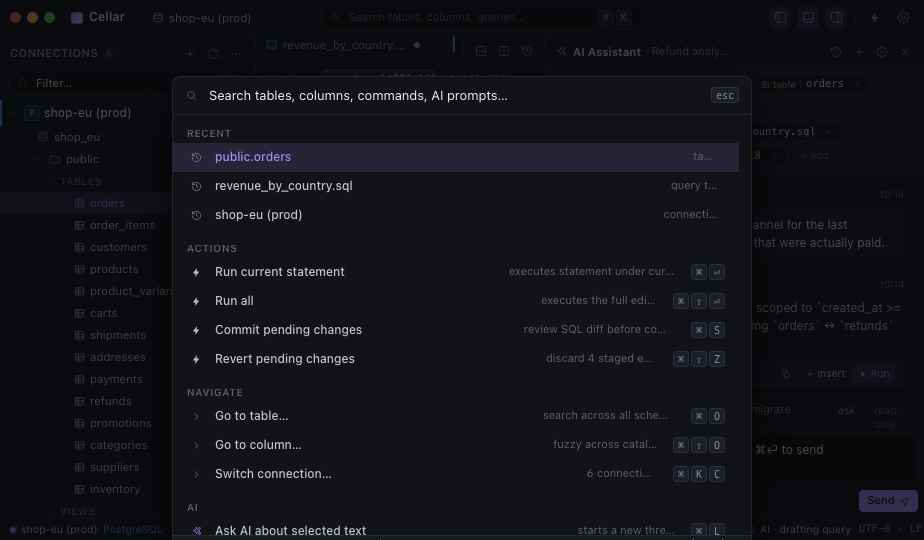Select Revert pending changes action
The width and height of the screenshot is (924, 540).
pos(456,358)
